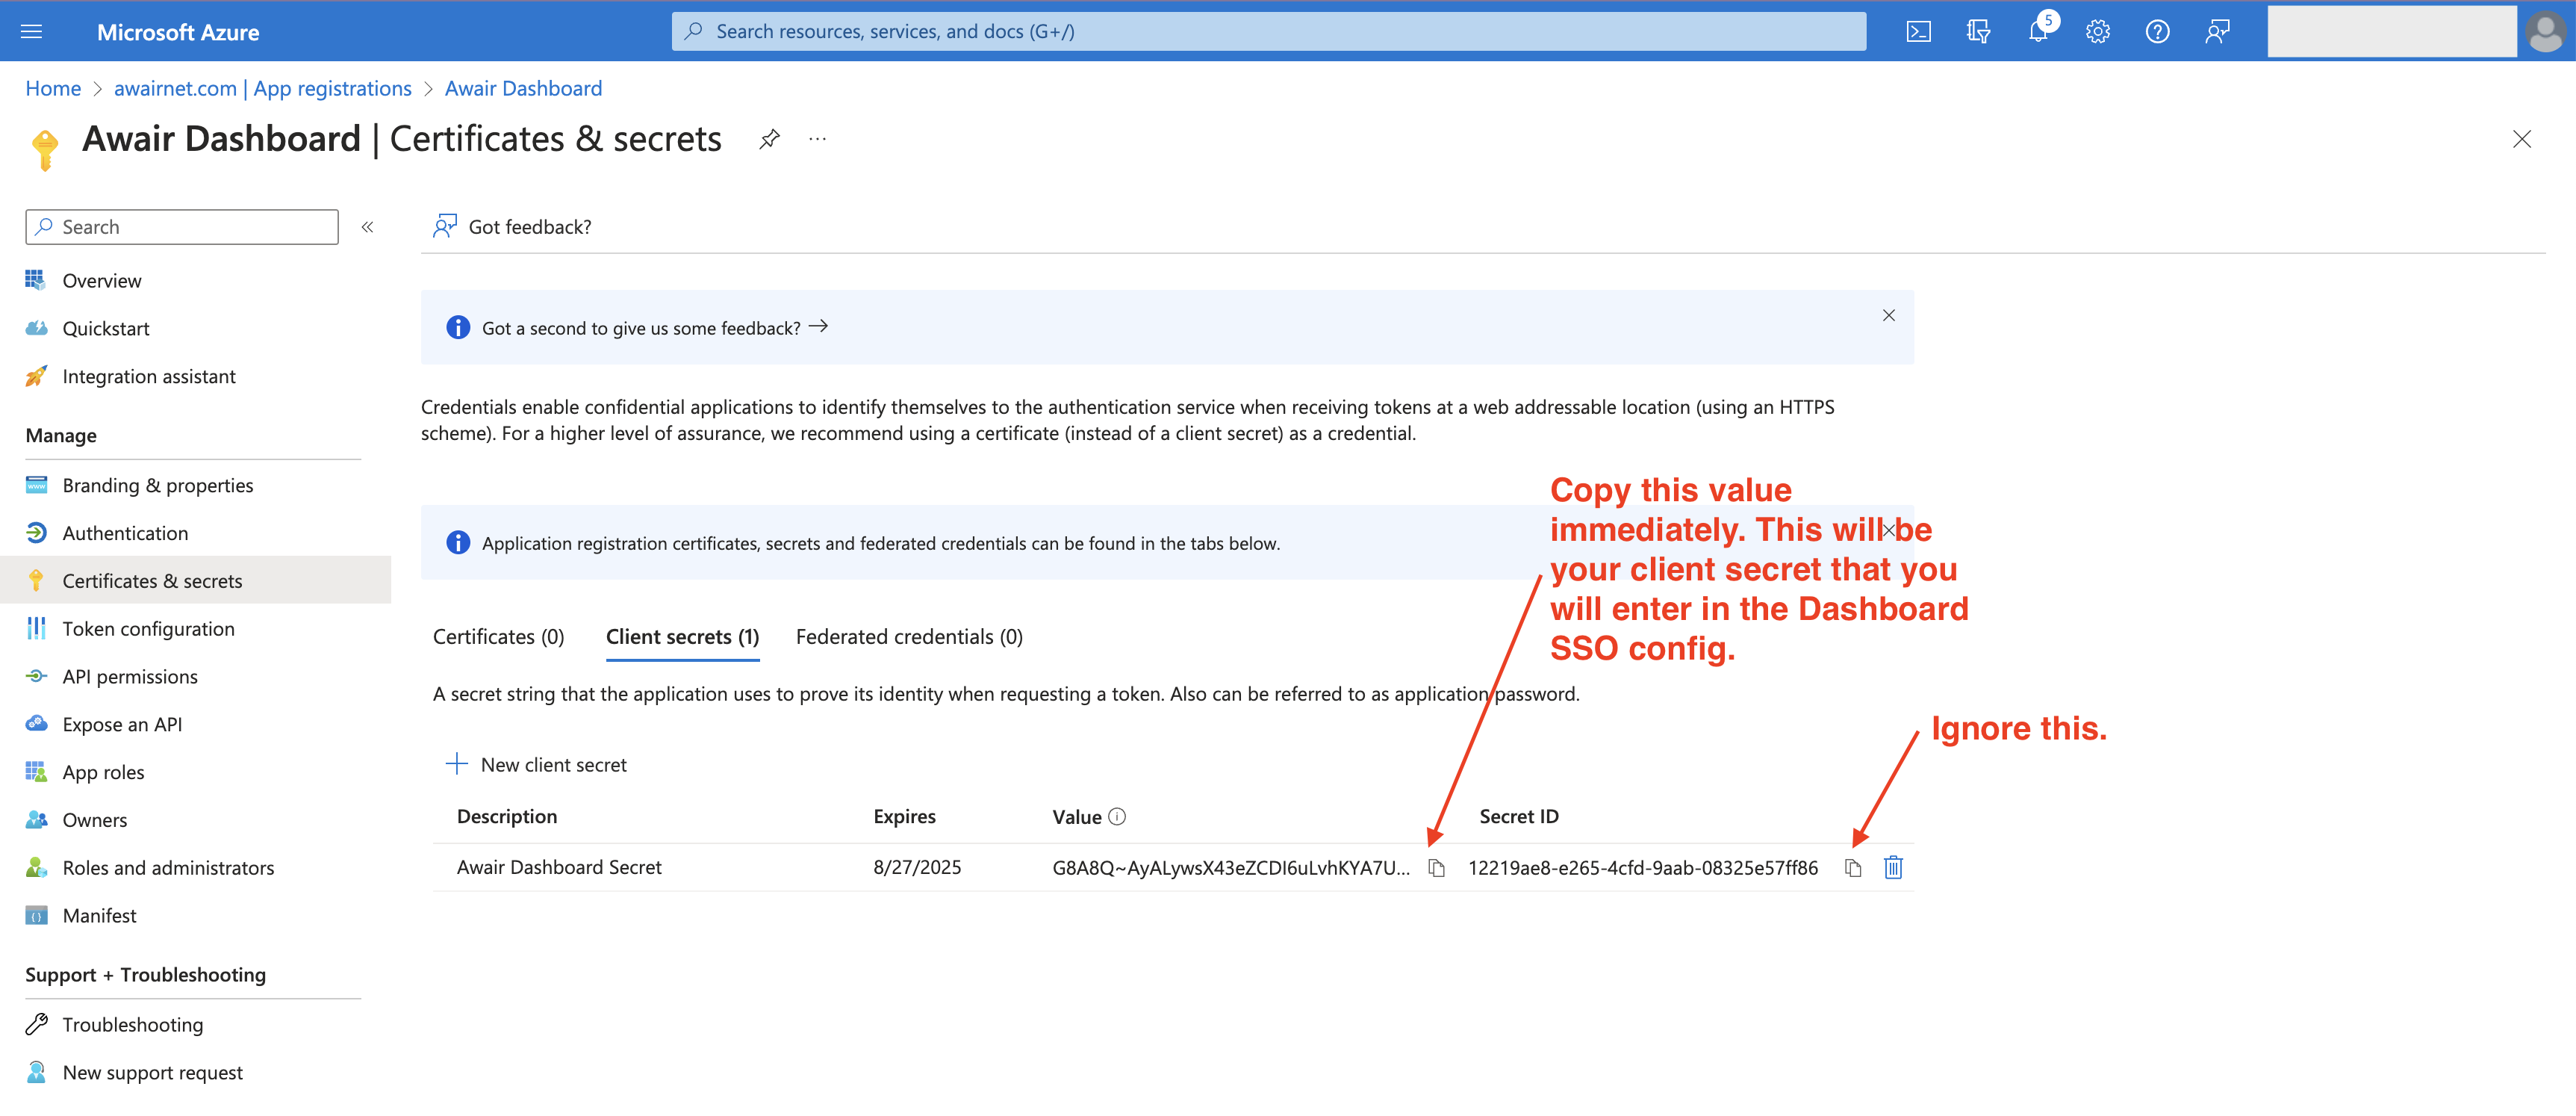Open Token configuration
This screenshot has width=2576, height=1116.
point(148,629)
